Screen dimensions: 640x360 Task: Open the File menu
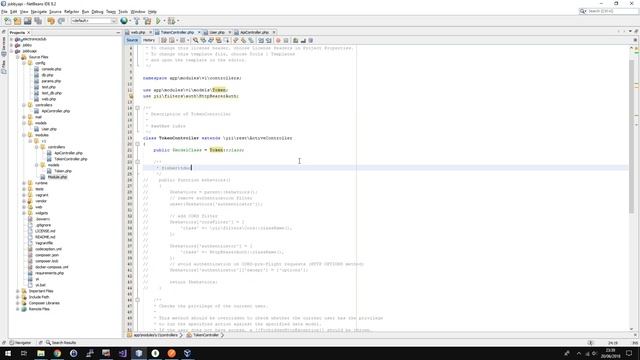tap(4, 12)
